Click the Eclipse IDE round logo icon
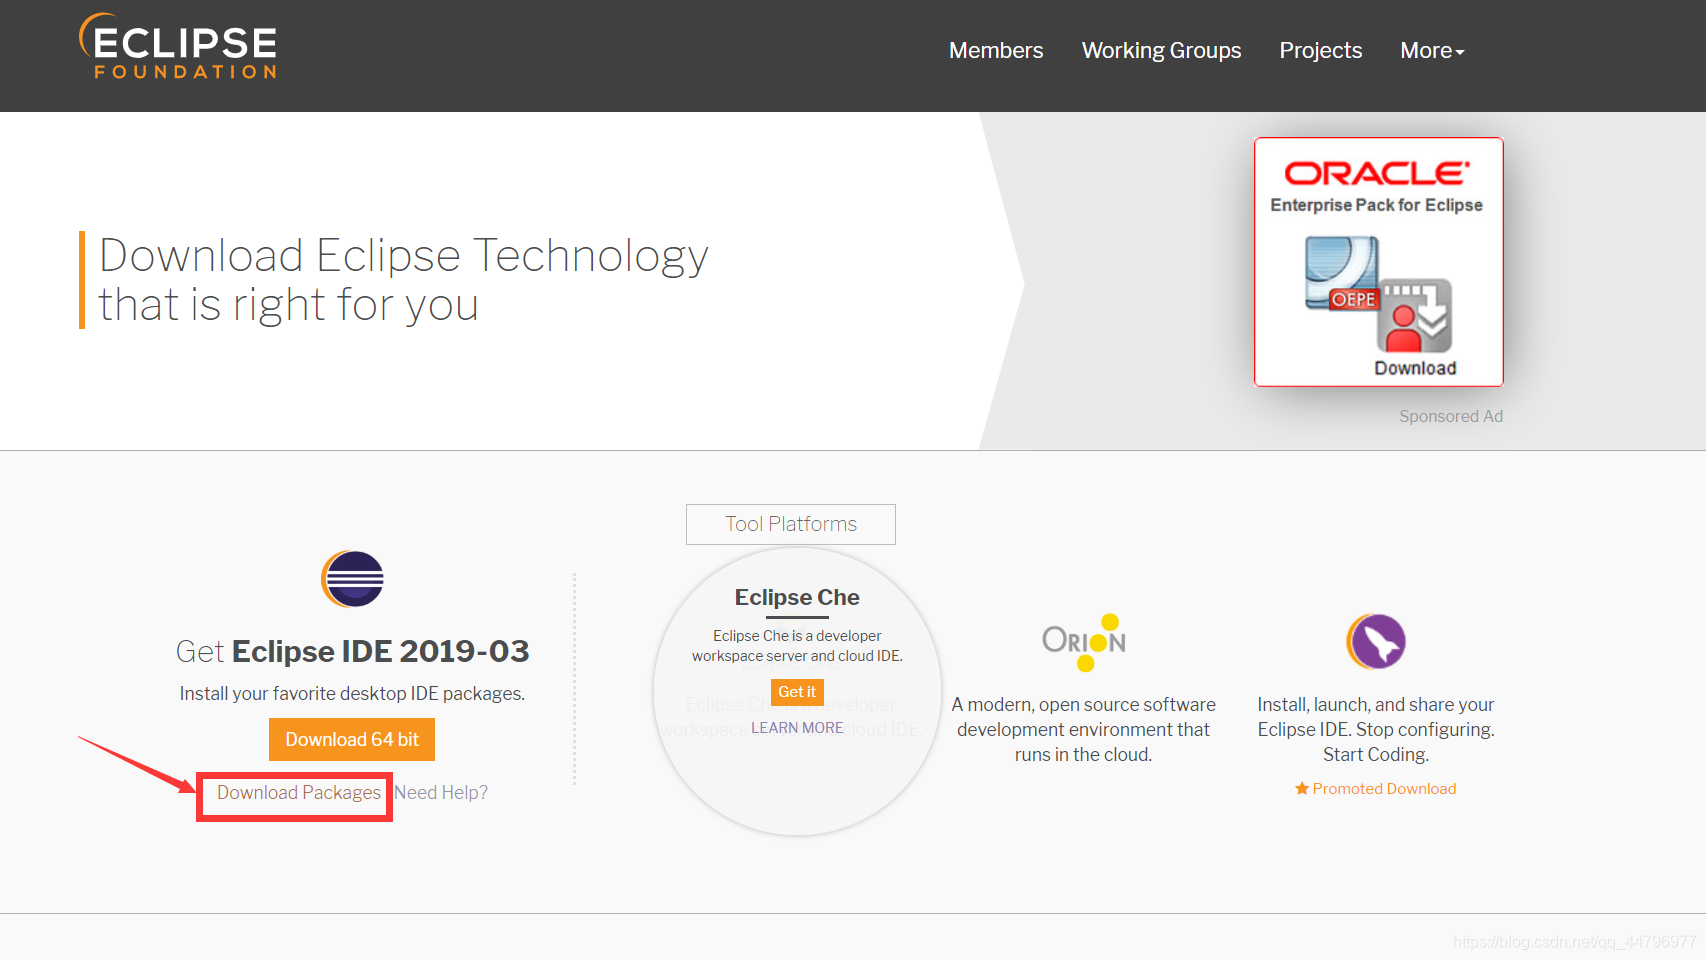Screen dimensions: 1706x960 (352, 579)
